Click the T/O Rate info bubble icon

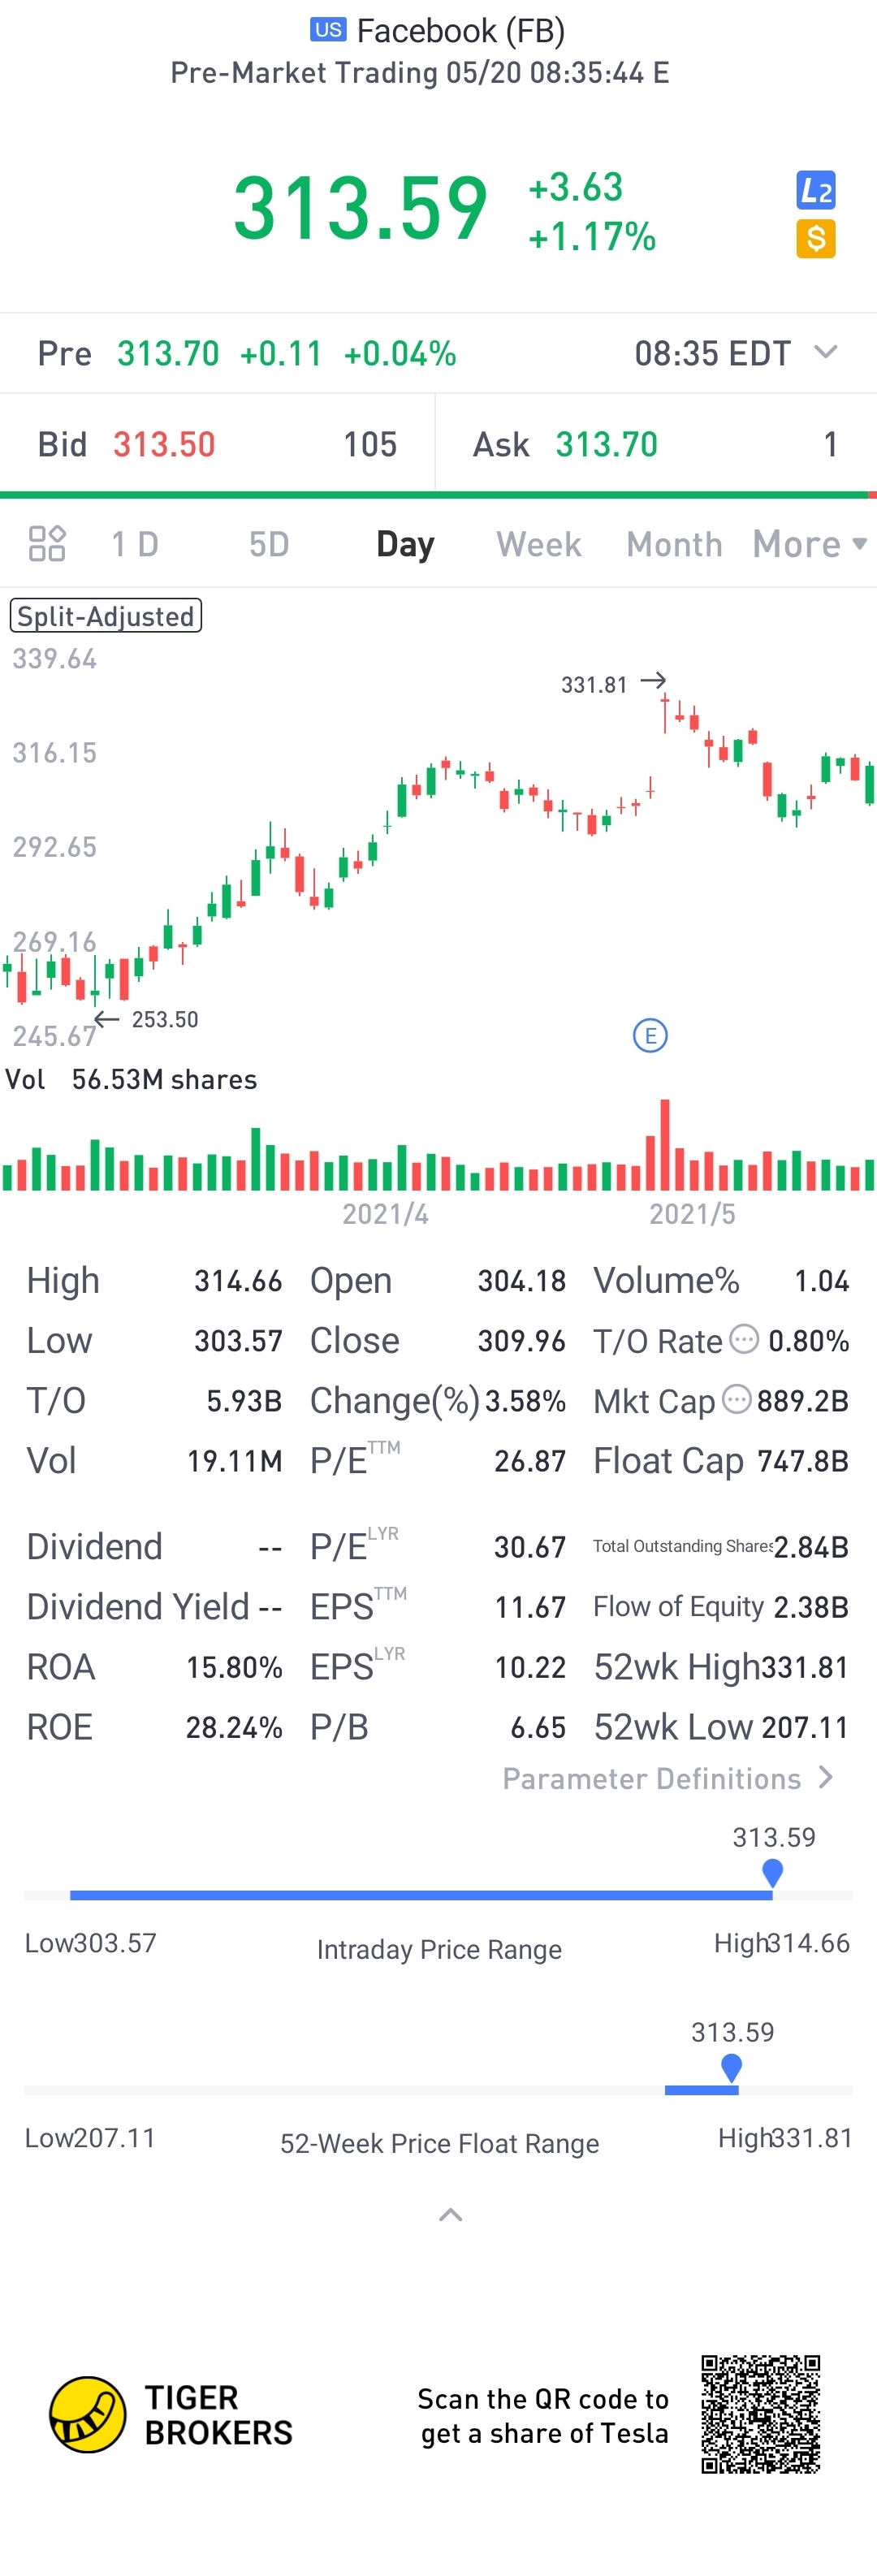(x=744, y=1338)
